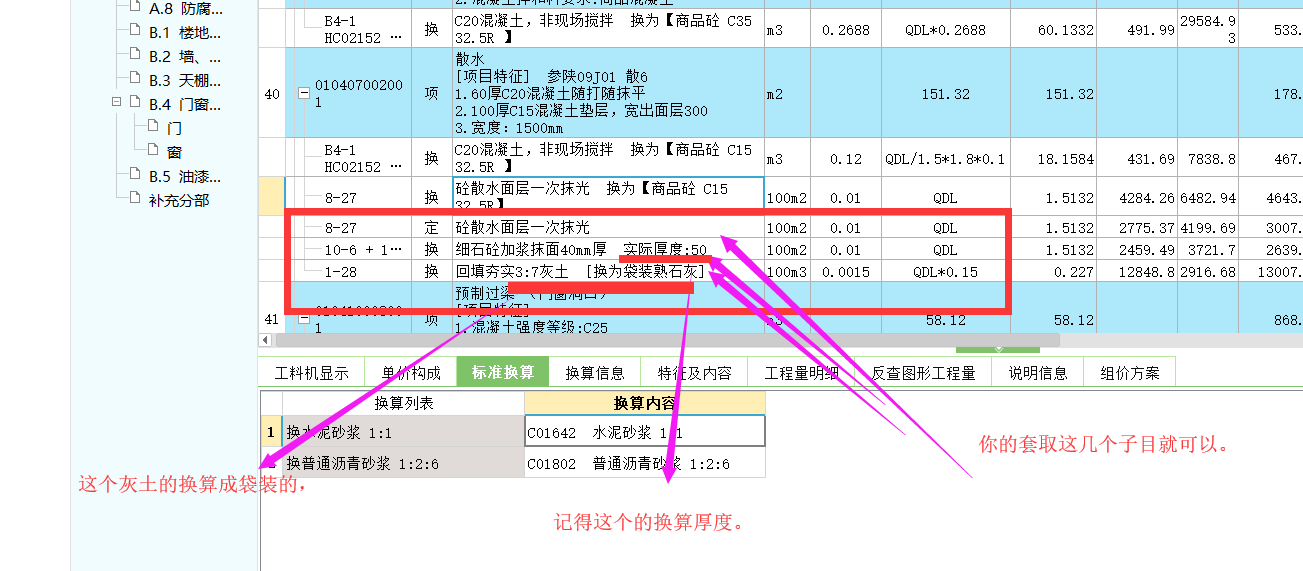Click formula cell QDL*0.15

click(x=945, y=271)
